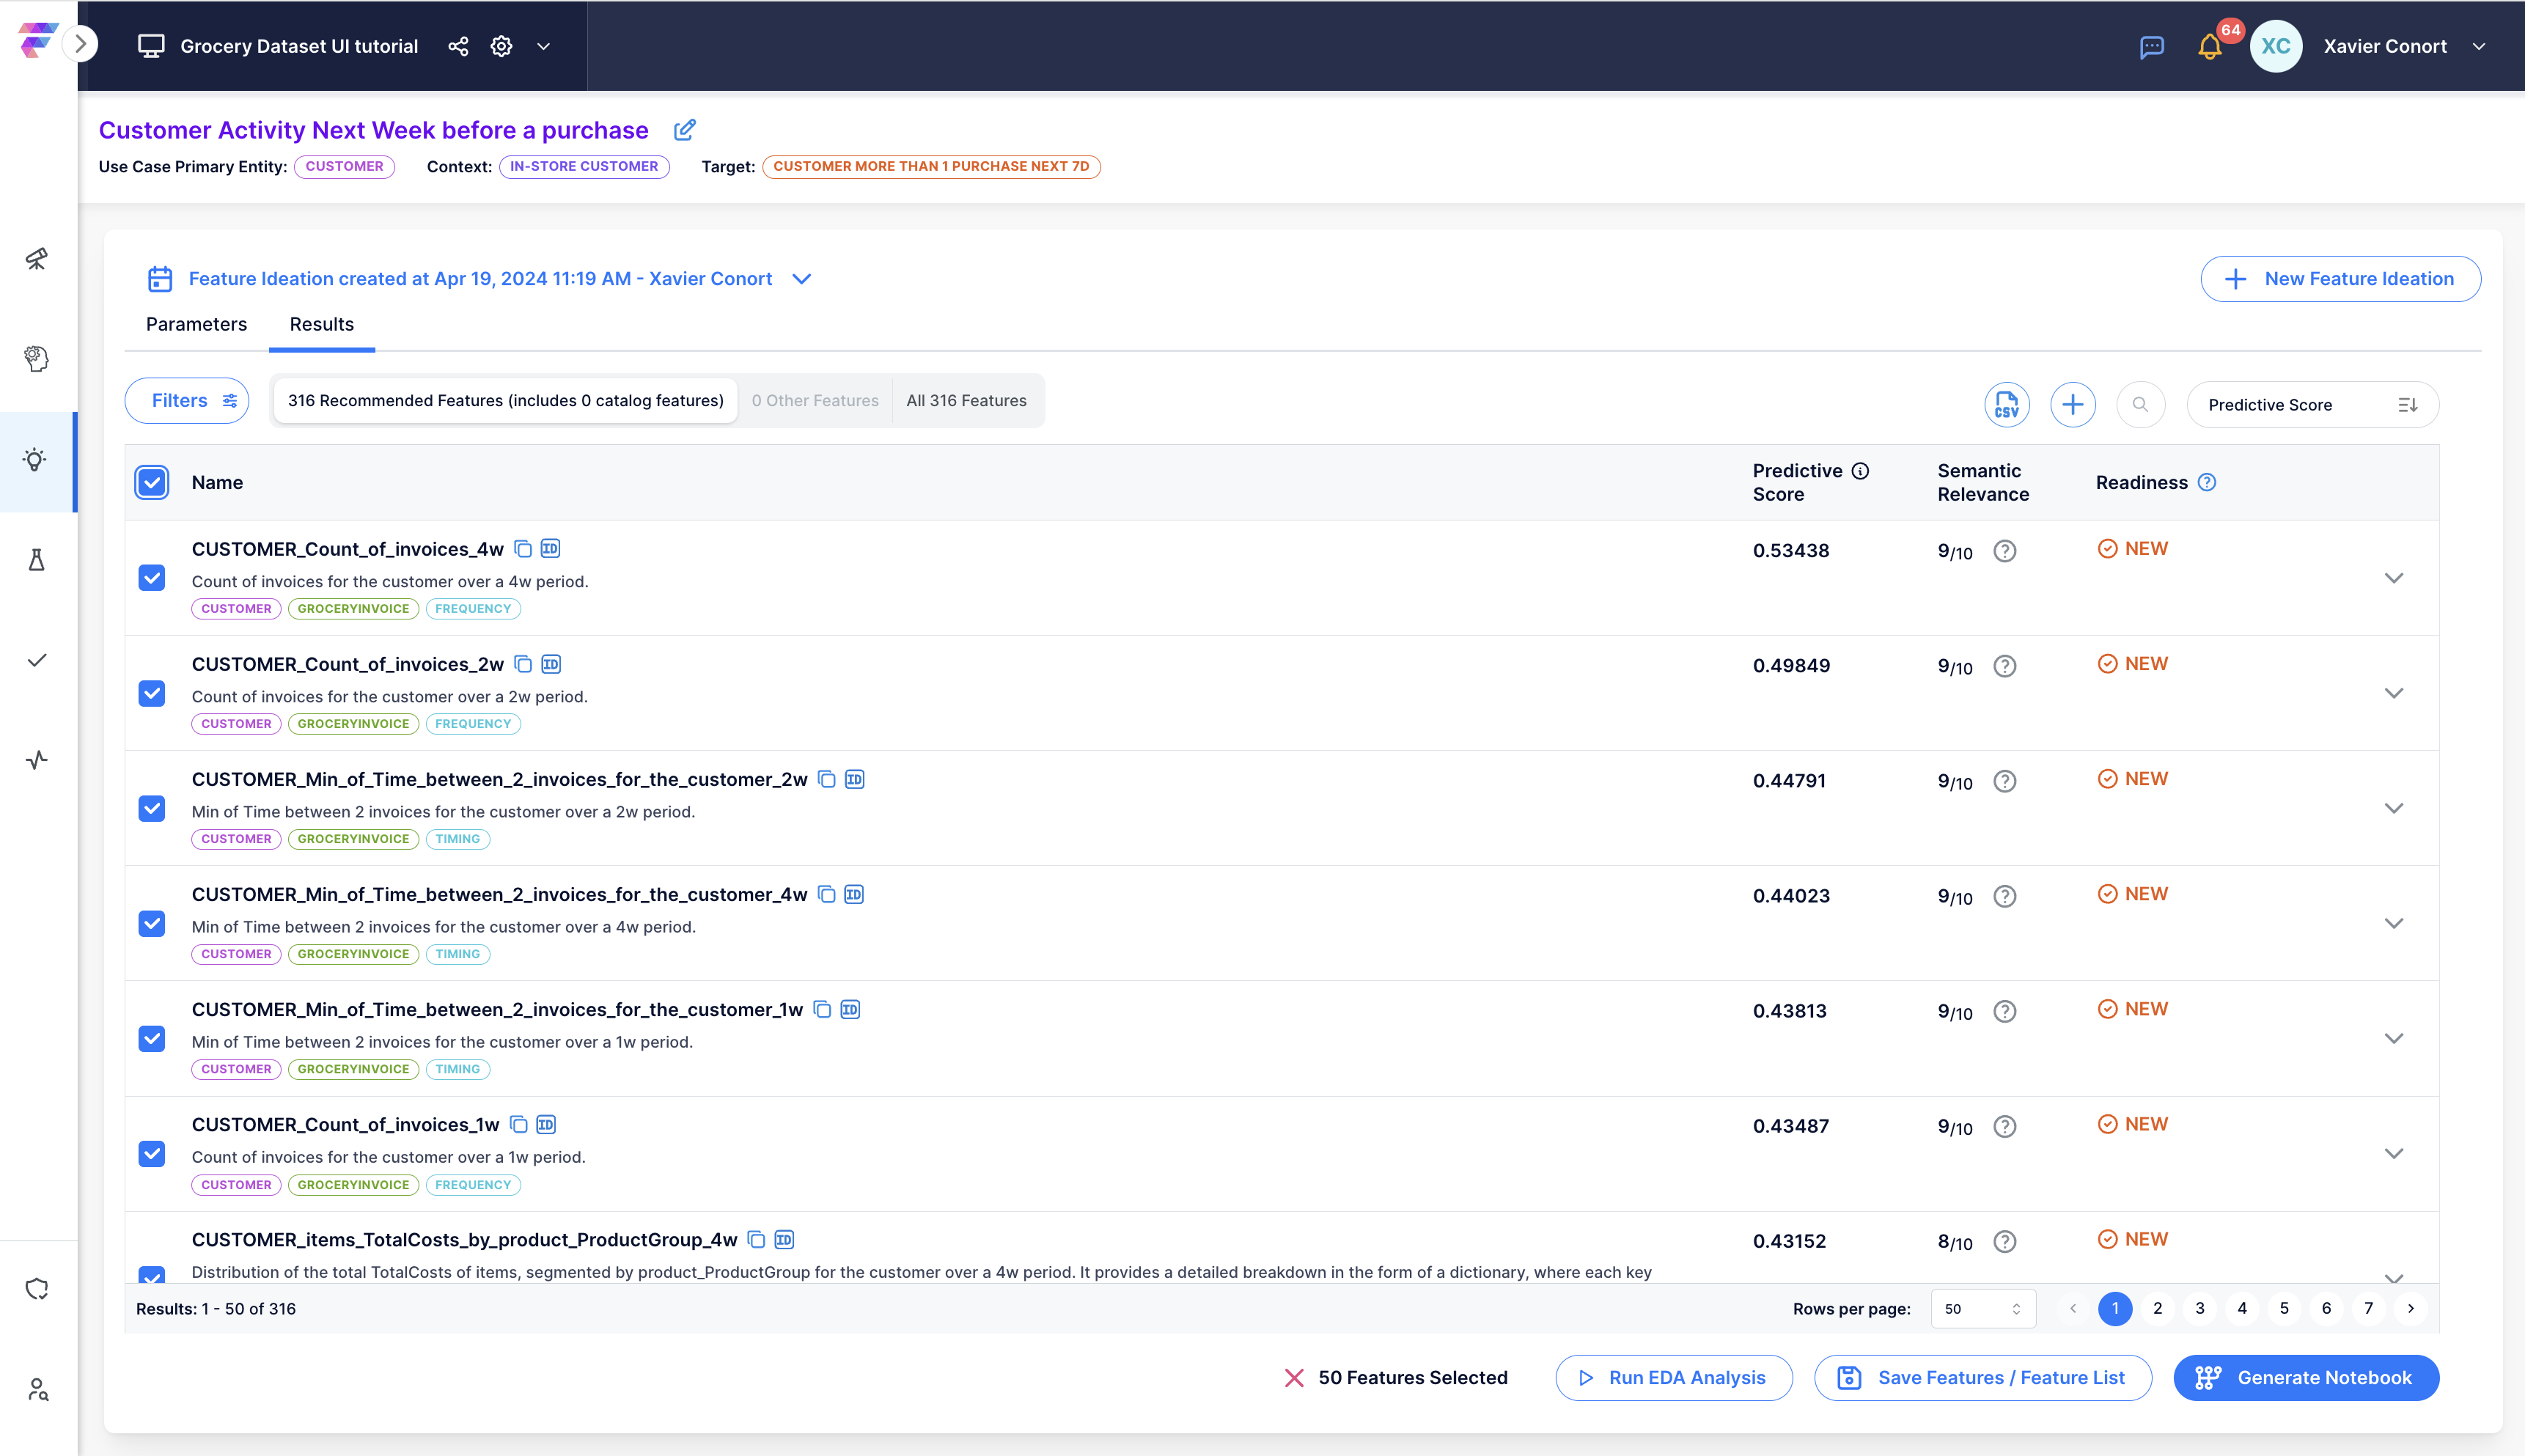Image resolution: width=2525 pixels, height=1456 pixels.
Task: Click the FeatureByte logo icon
Action: pyautogui.click(x=37, y=41)
